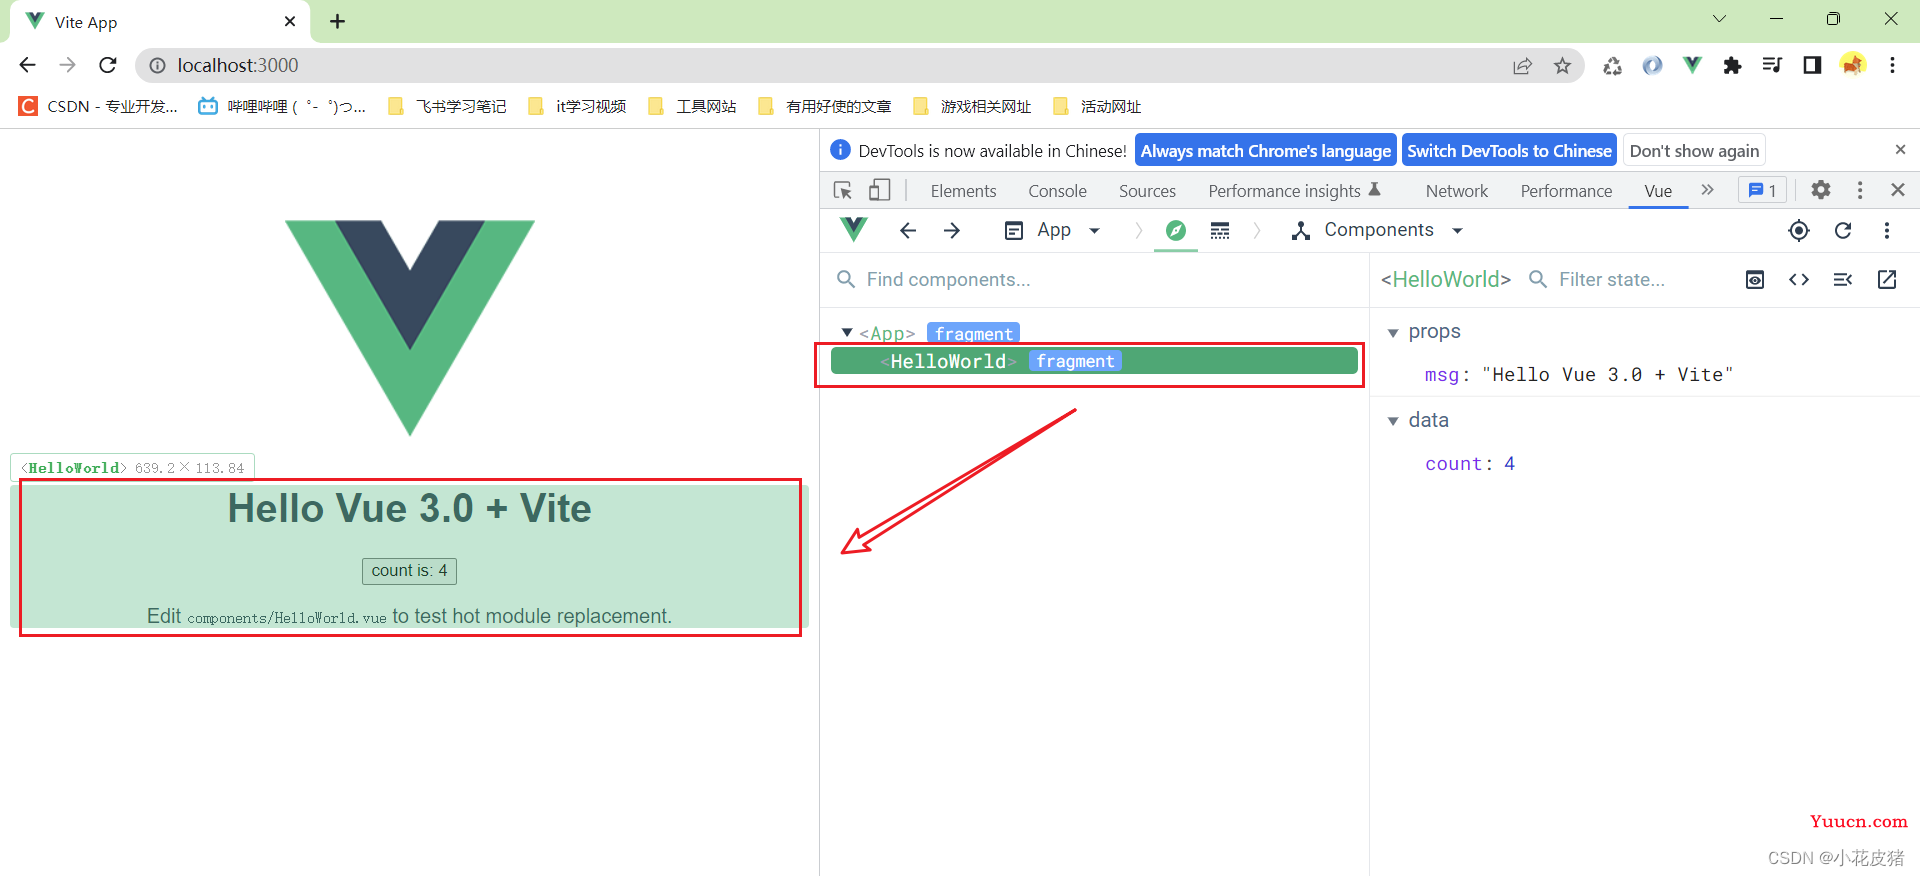Open the extensions puzzle icon
The height and width of the screenshot is (876, 1920).
click(1732, 65)
